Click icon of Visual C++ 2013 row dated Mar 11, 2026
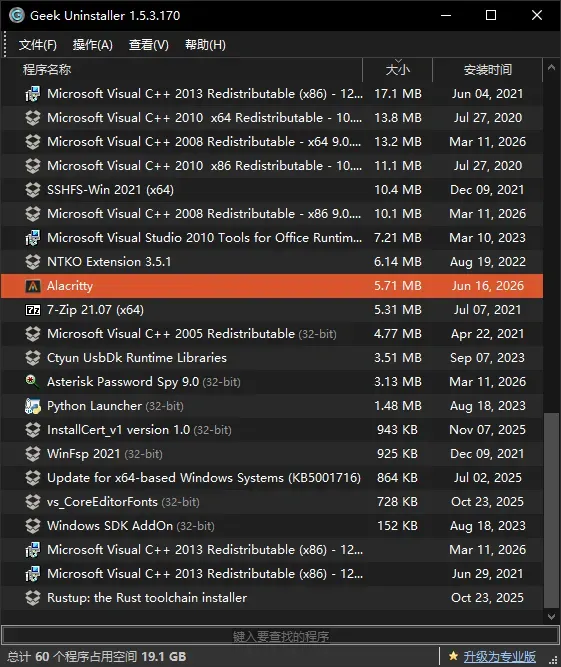Viewport: 561px width, 667px height. pos(33,550)
